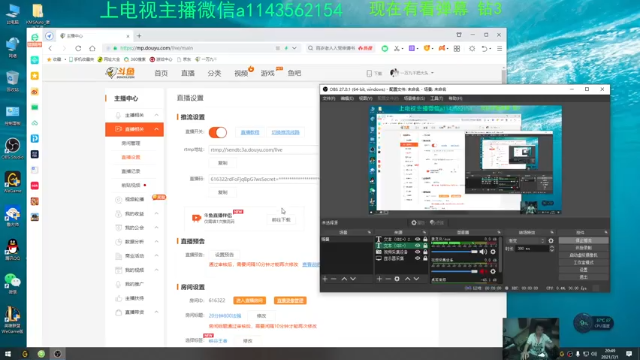This screenshot has width=640, height=360.
Task: Click 停止推流 button in OBS controls
Action: (x=583, y=240)
